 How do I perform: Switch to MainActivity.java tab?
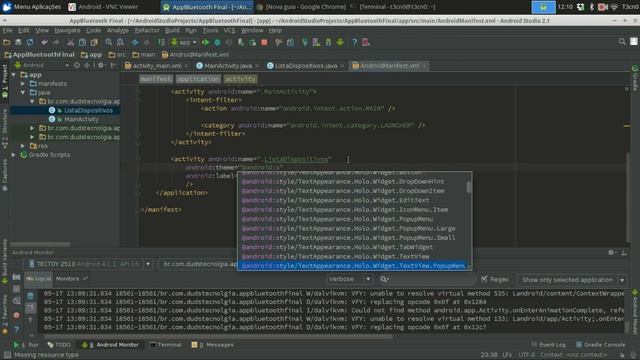tap(228, 66)
